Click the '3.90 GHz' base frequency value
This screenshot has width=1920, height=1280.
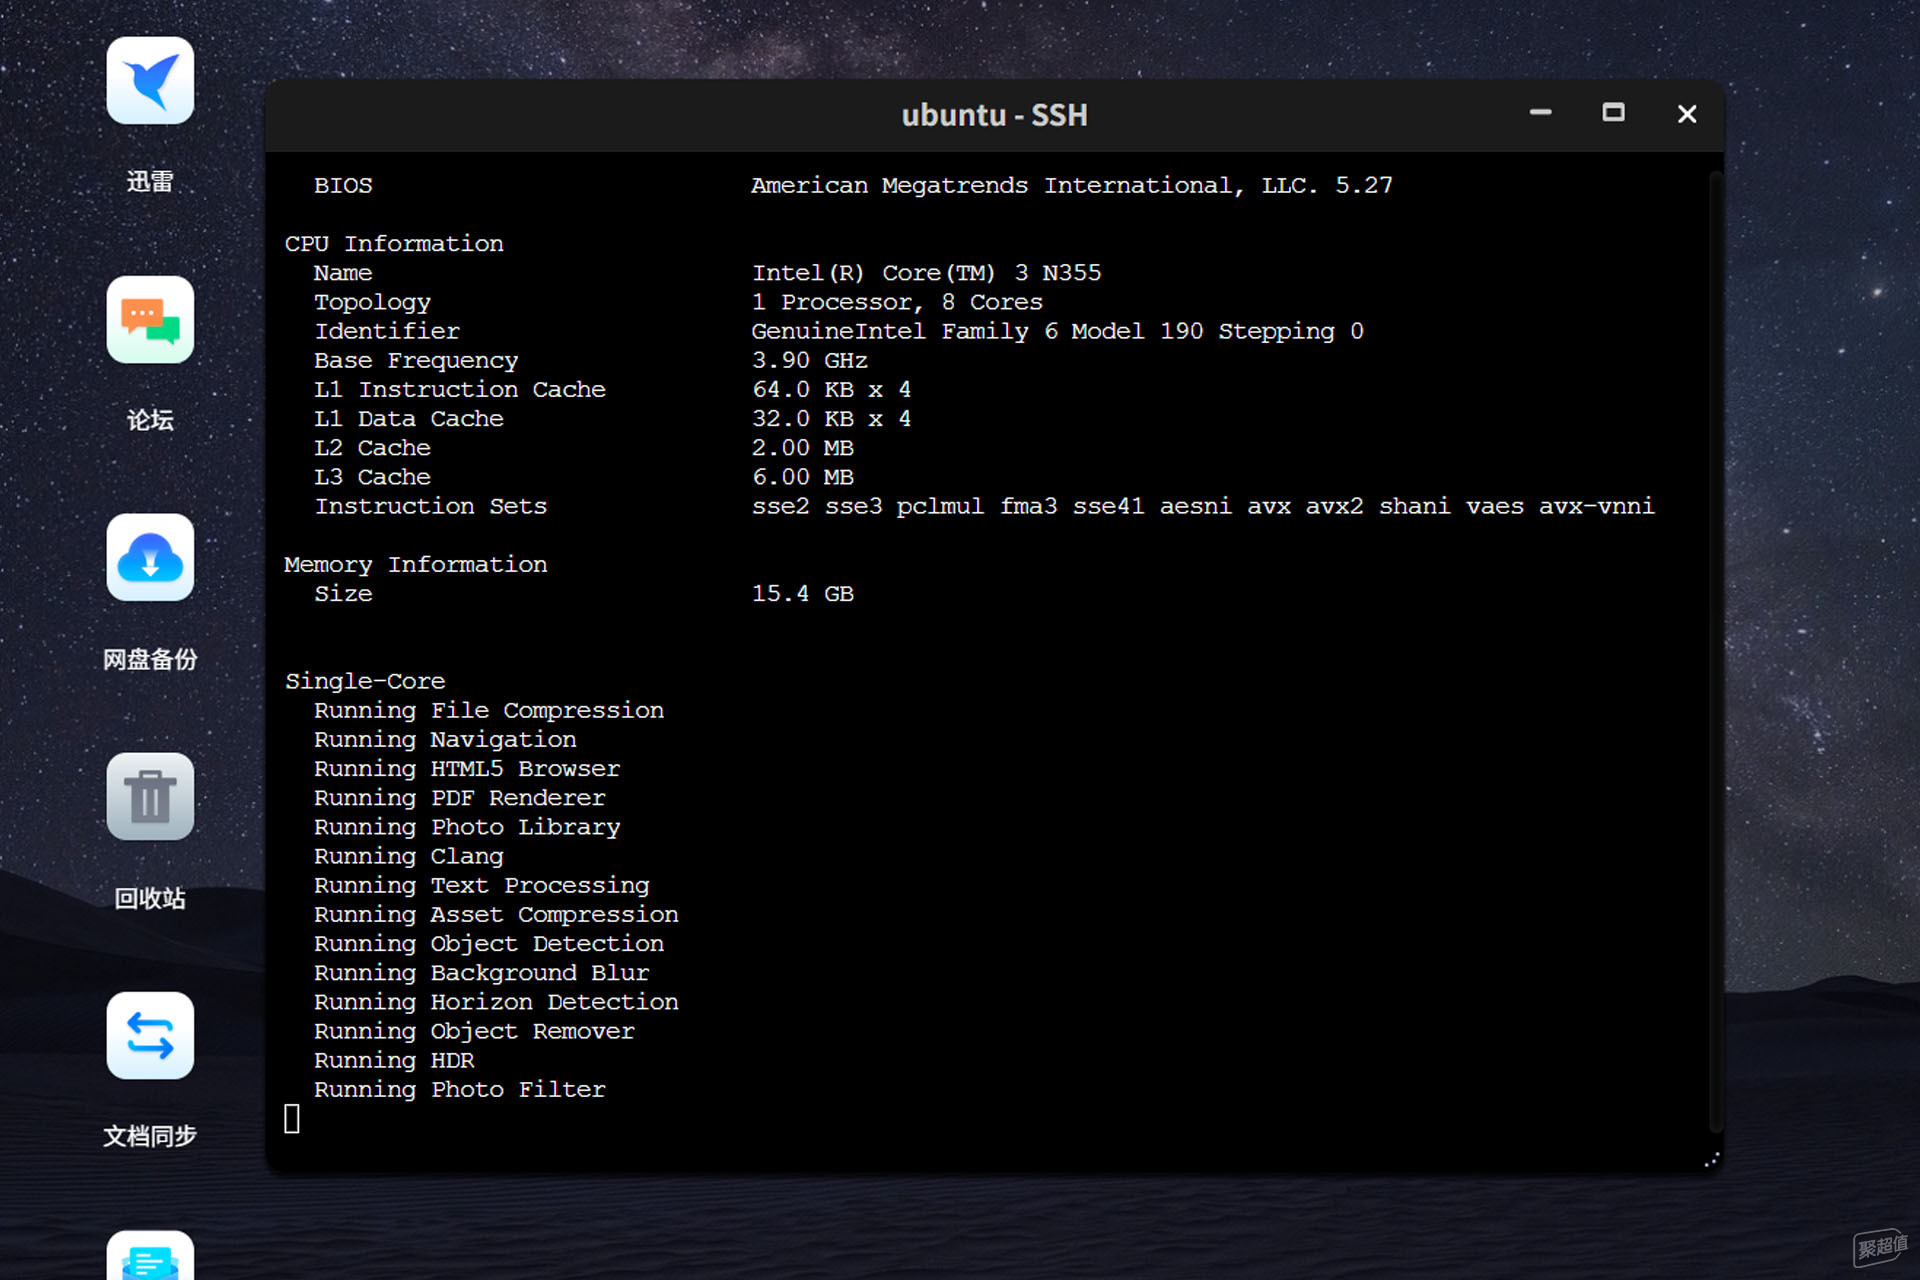(810, 360)
